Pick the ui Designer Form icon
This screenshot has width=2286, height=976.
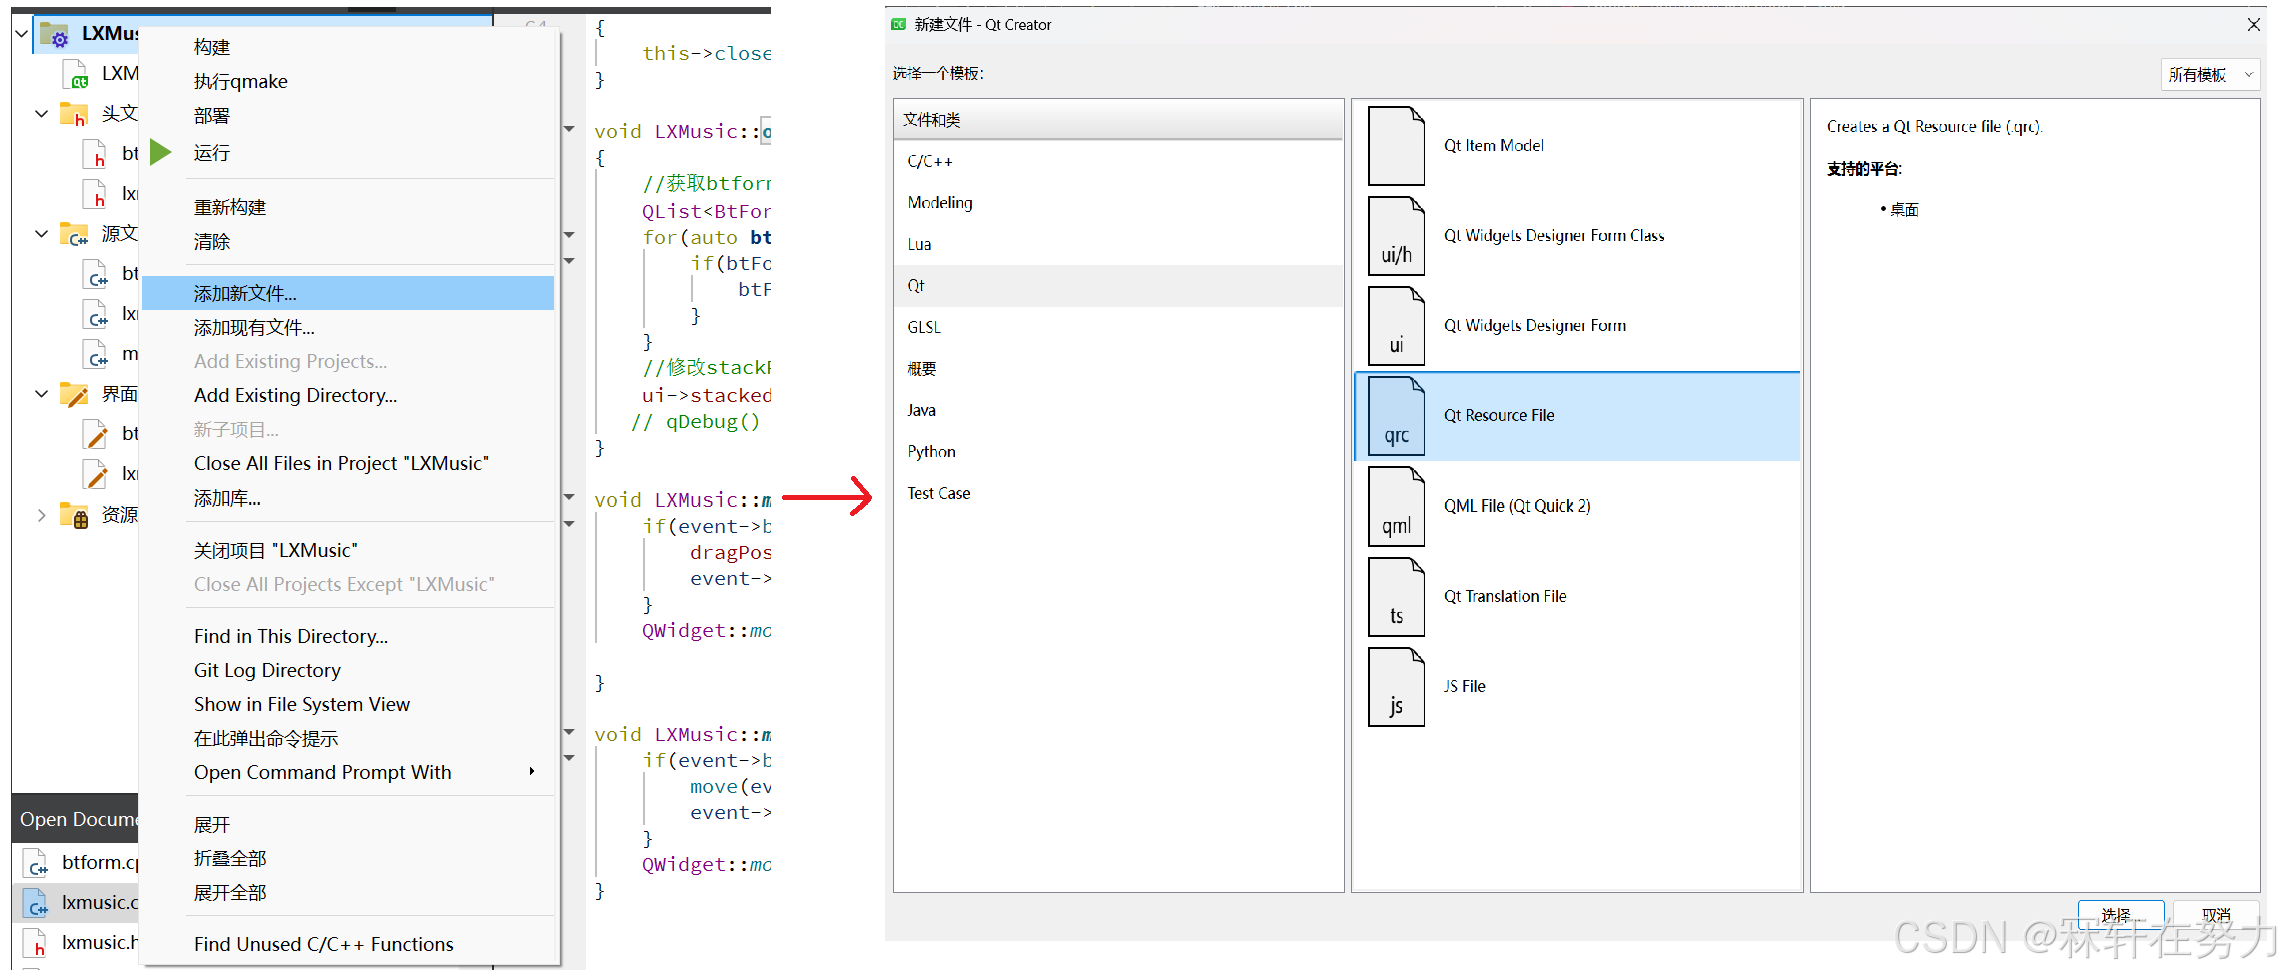tap(1396, 326)
